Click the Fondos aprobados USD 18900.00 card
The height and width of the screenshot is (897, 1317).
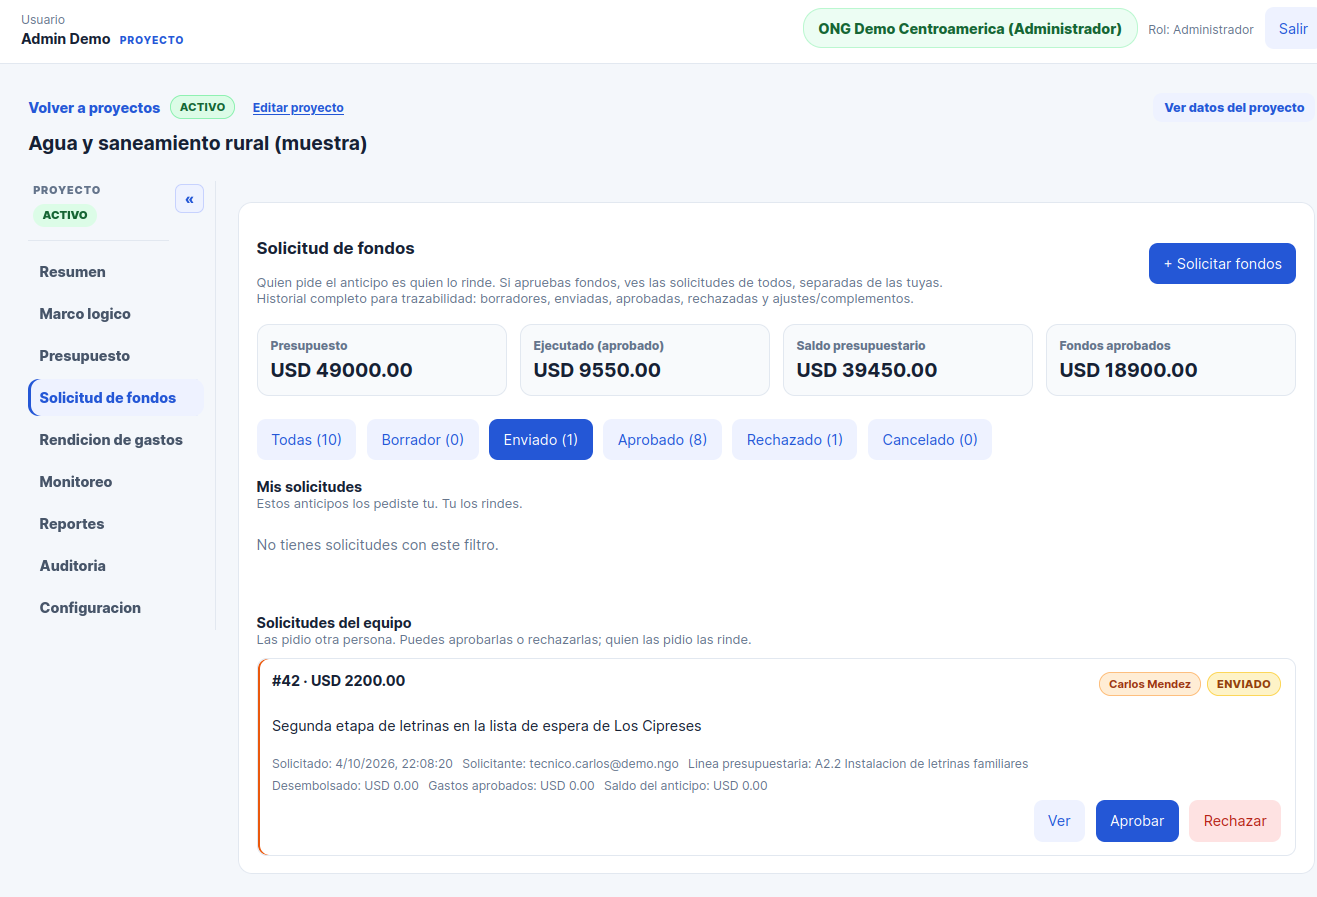tap(1171, 360)
